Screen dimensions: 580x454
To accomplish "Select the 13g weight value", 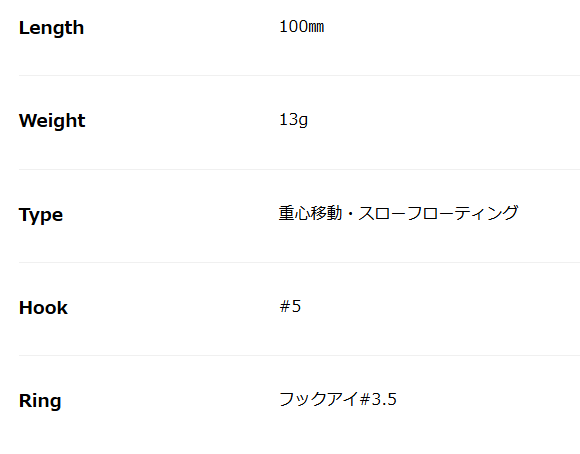I will click(x=293, y=120).
